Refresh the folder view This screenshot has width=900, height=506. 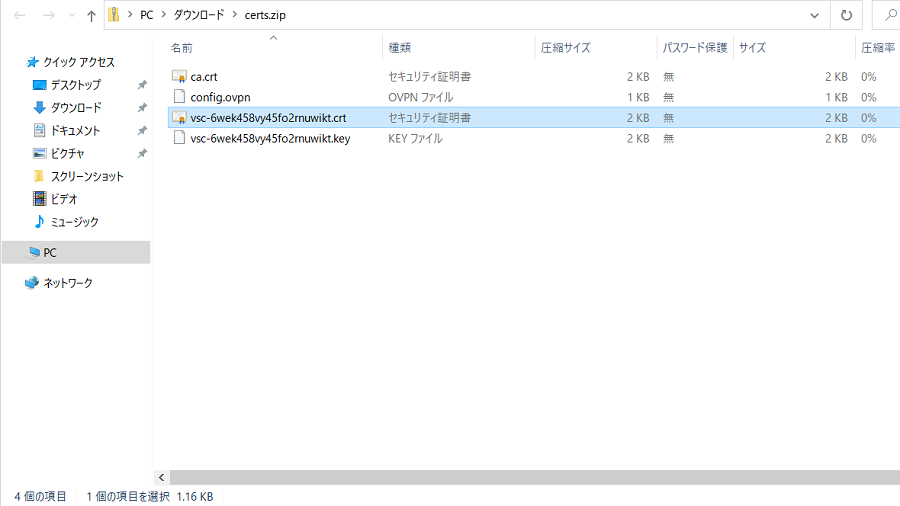point(846,15)
